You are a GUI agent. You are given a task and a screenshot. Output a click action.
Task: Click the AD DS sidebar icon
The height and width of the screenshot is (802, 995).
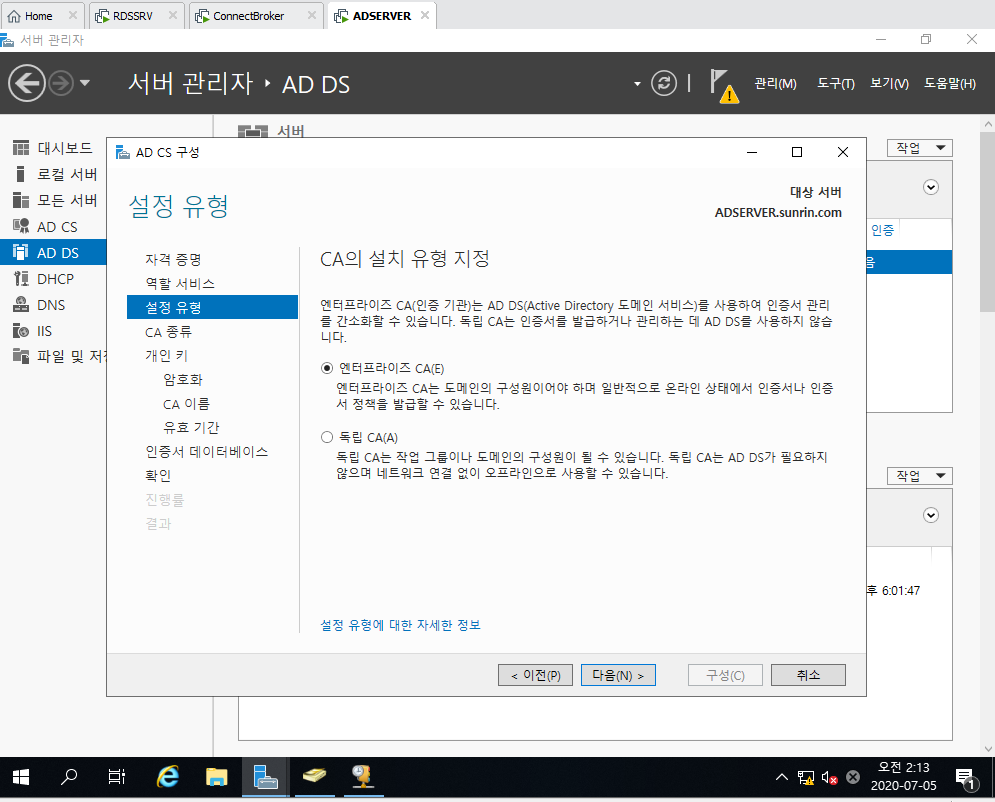[21, 253]
